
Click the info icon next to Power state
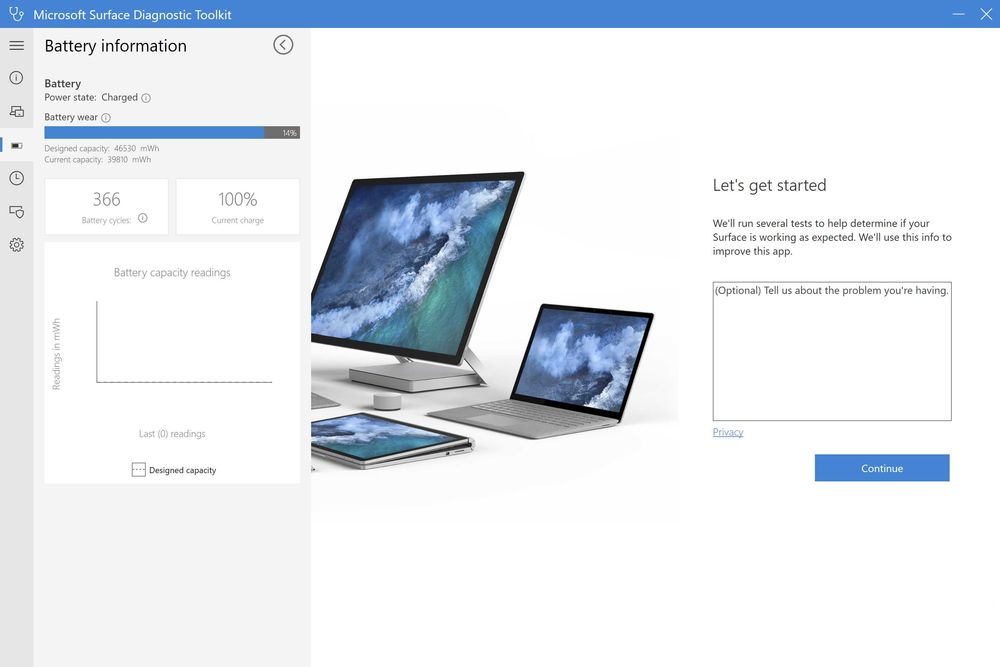coord(146,98)
